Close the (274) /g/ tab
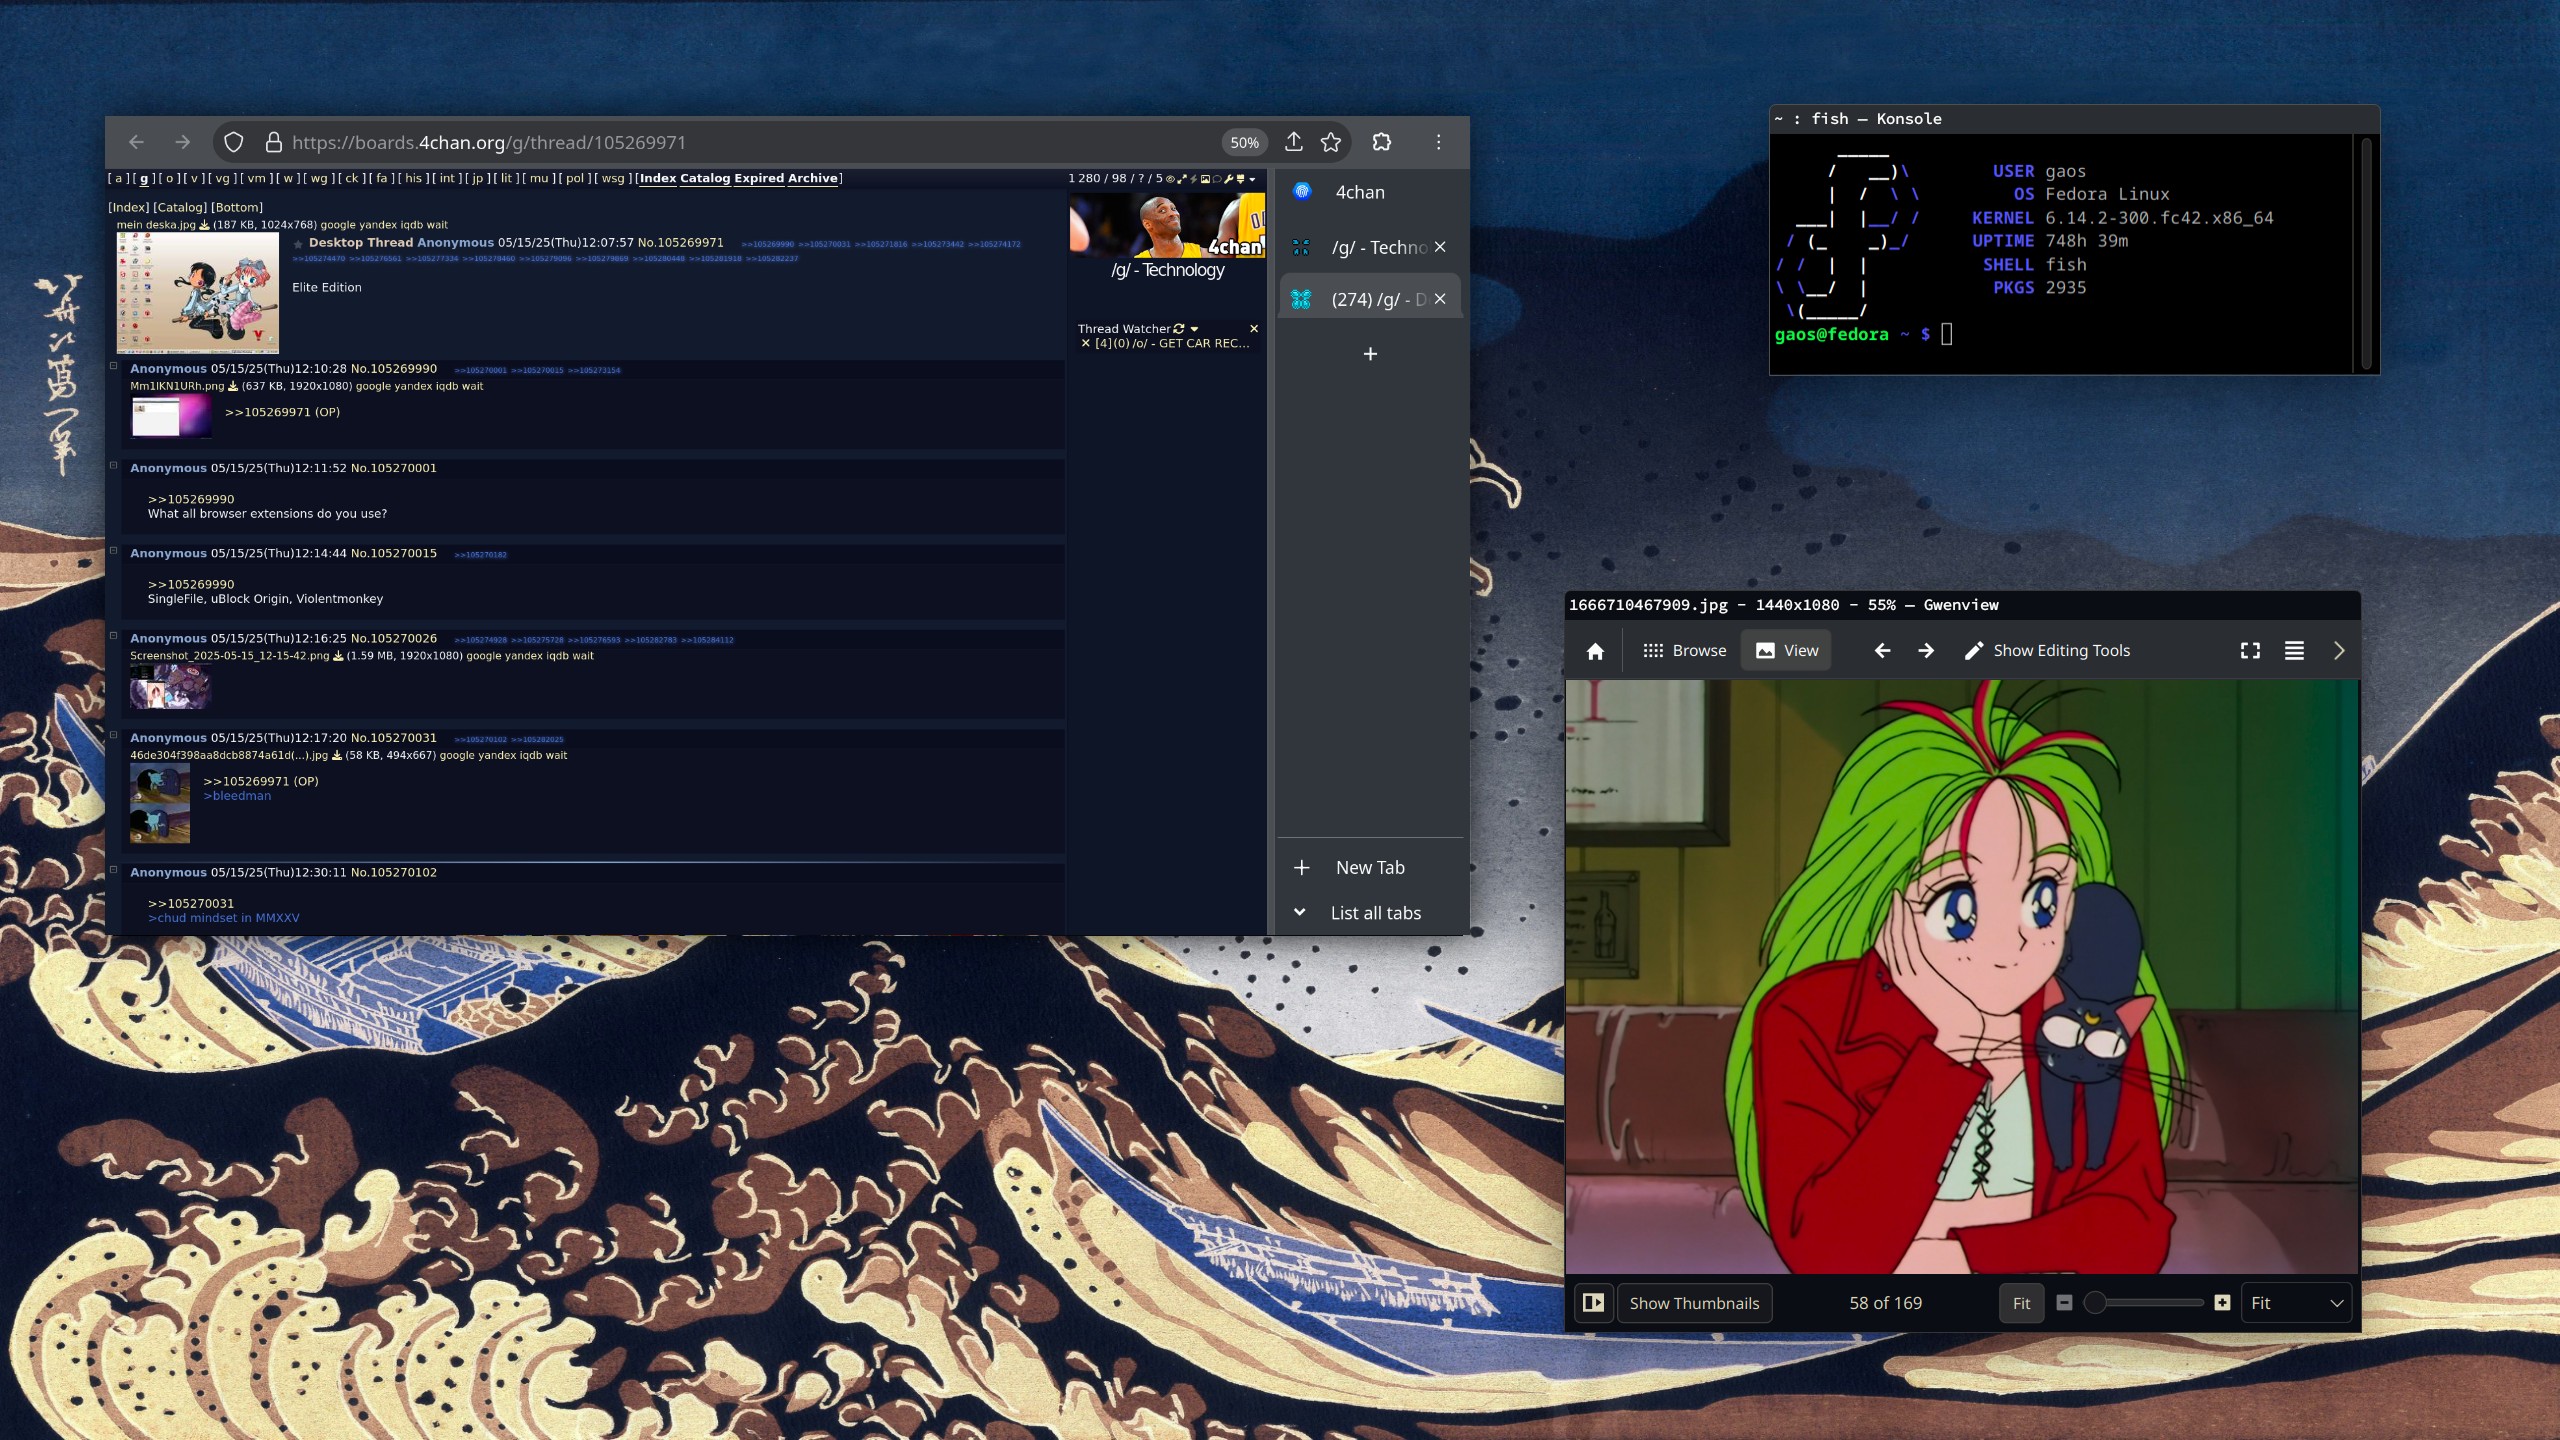The image size is (2560, 1440). click(x=1440, y=299)
